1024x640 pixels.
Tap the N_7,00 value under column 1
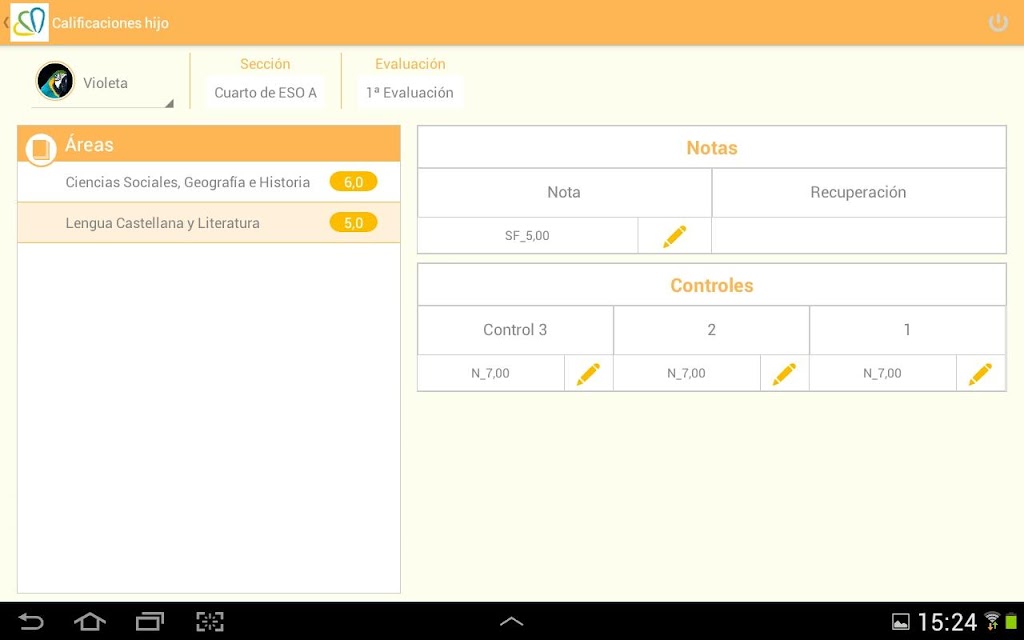click(882, 374)
